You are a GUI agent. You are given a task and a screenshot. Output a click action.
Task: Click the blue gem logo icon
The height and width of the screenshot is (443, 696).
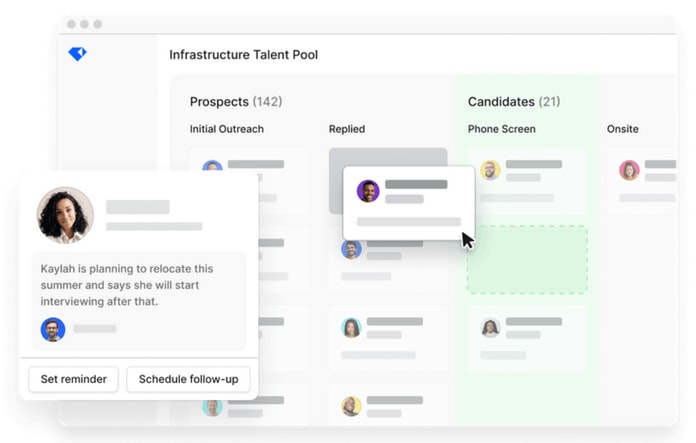[x=77, y=54]
